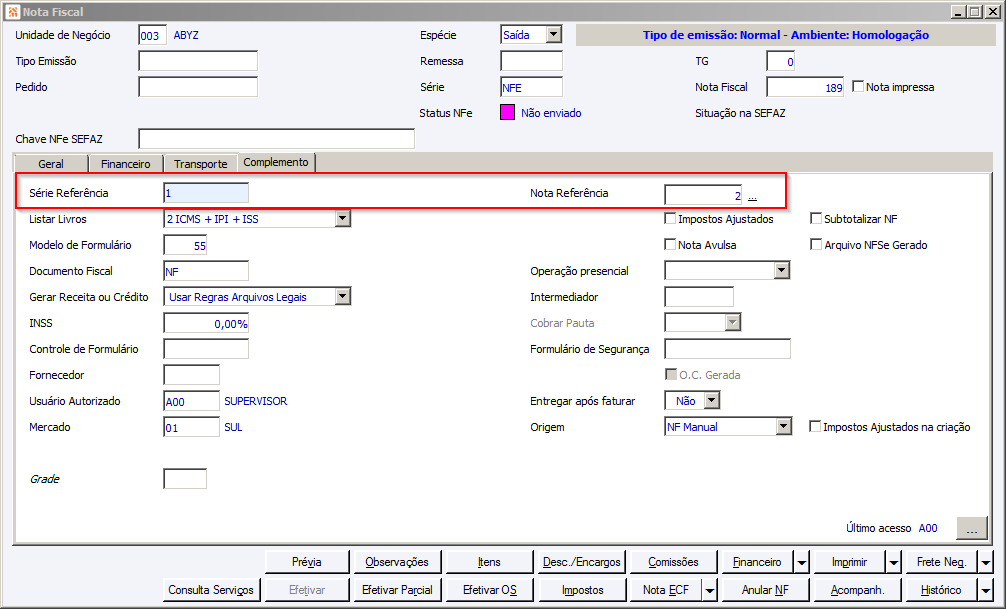Open the Espécie dropdown arrow

[x=554, y=35]
